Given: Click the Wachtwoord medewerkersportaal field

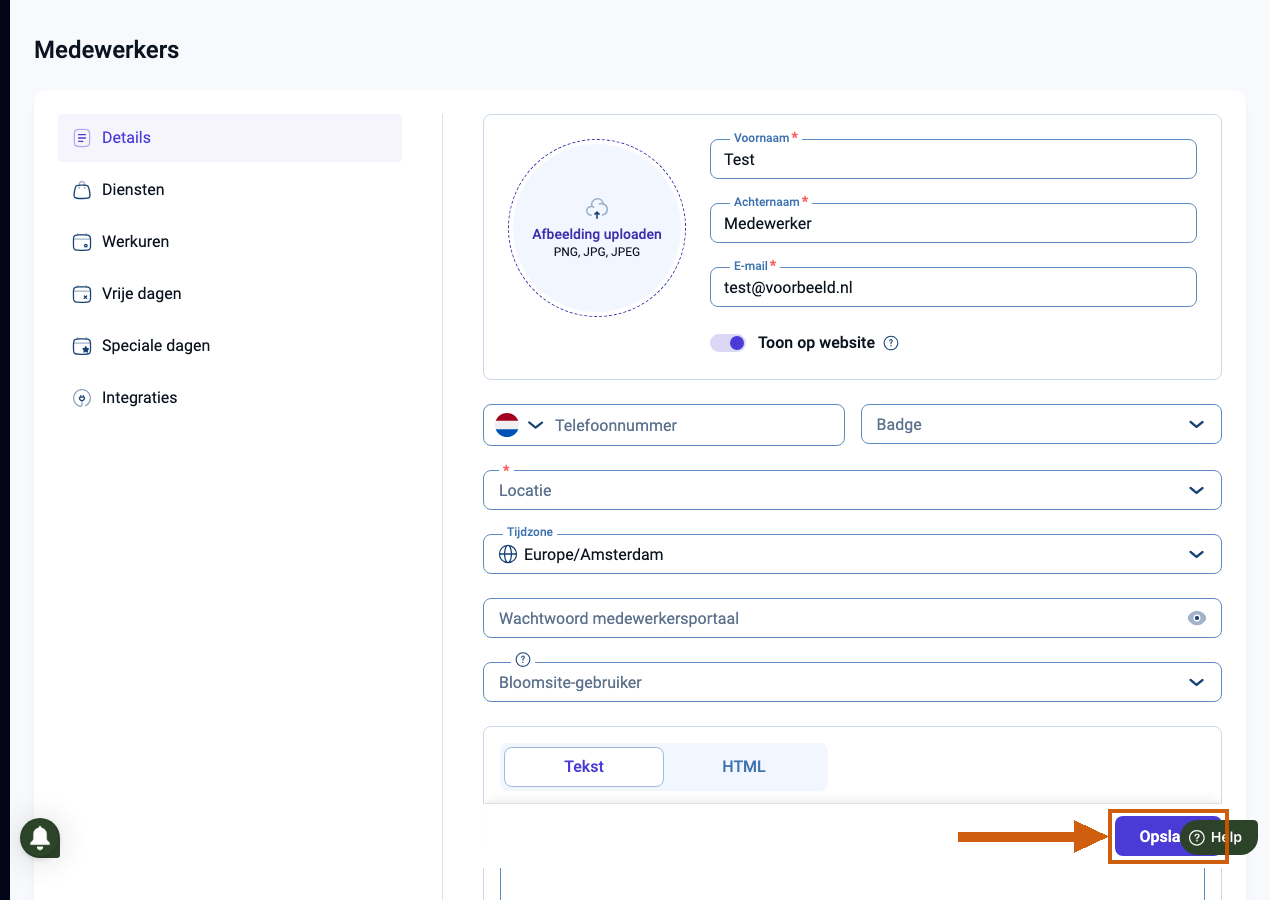Looking at the screenshot, I should pos(852,618).
